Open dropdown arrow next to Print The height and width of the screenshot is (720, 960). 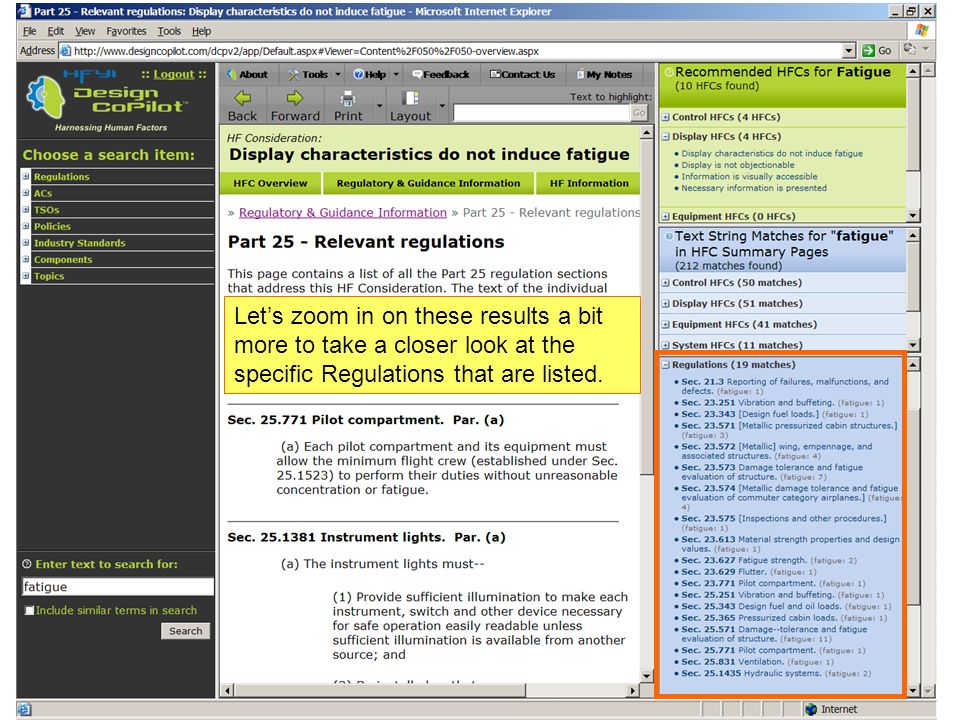pos(380,105)
